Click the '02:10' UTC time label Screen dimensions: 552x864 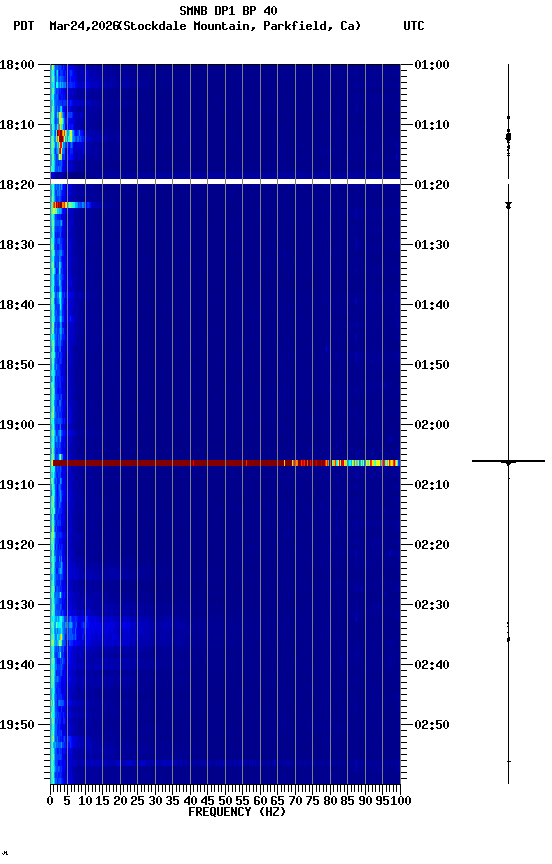point(432,485)
